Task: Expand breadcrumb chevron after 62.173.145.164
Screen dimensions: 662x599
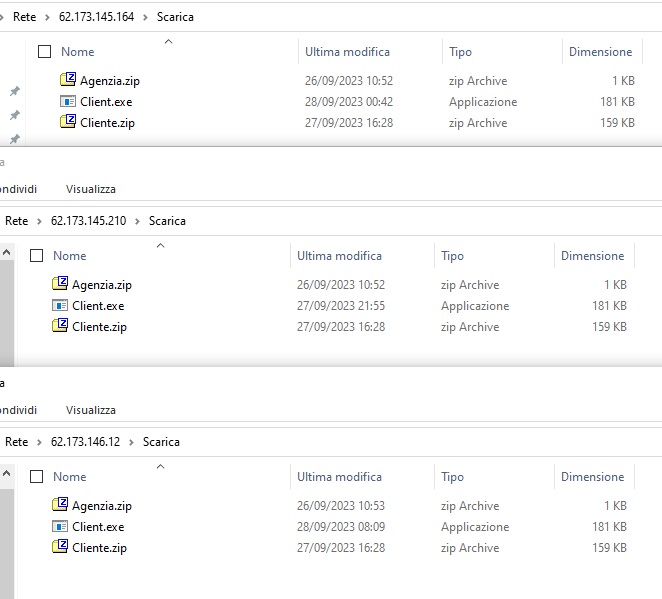Action: tap(145, 17)
